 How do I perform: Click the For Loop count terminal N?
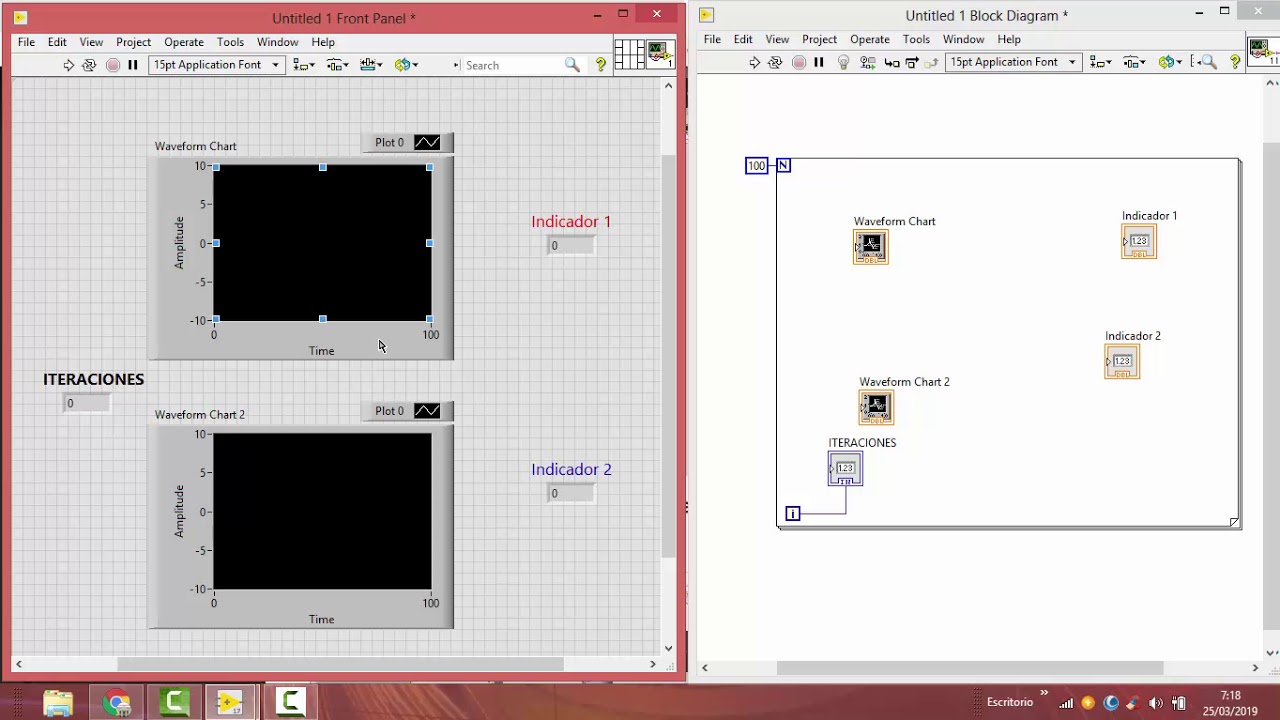tap(783, 165)
